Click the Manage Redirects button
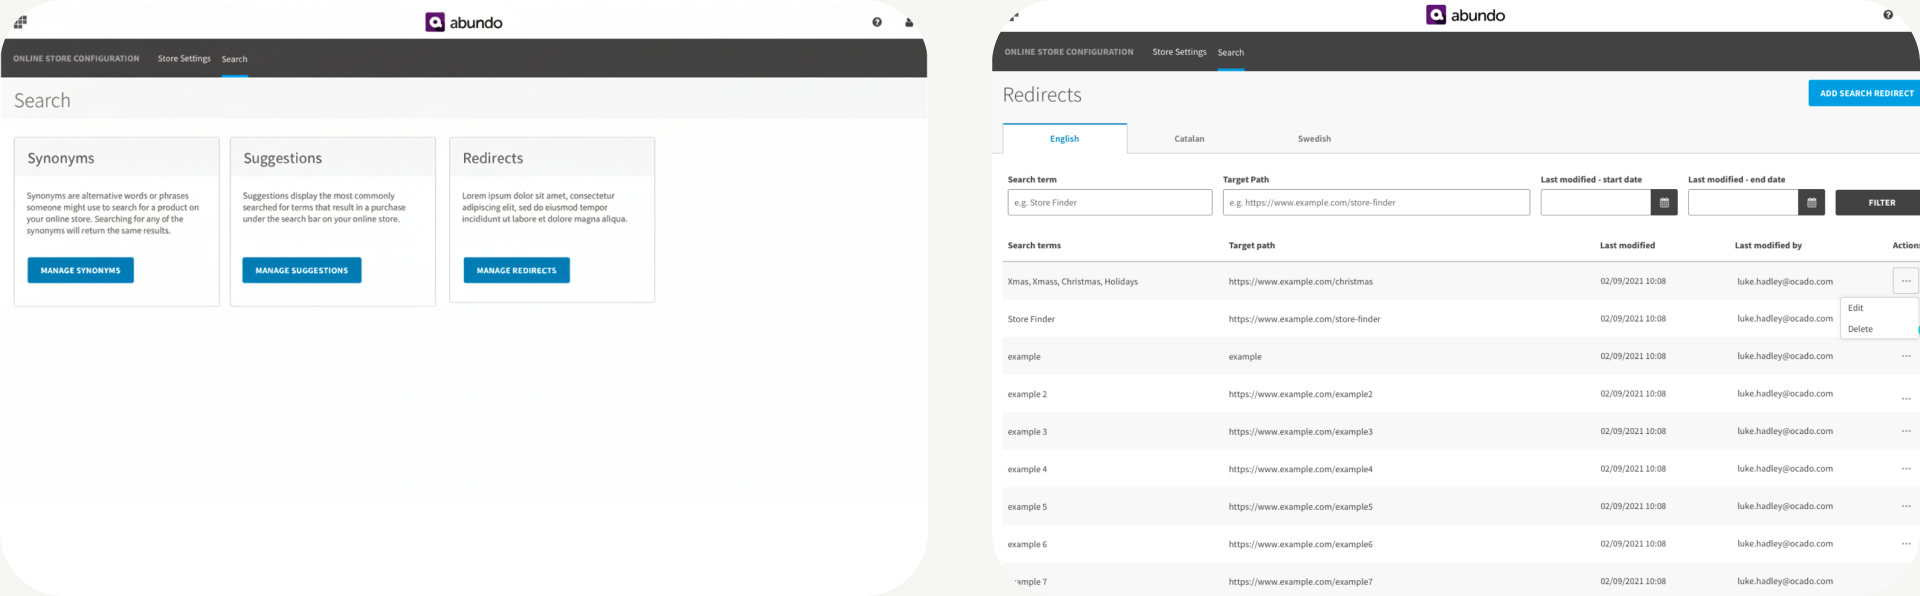 tap(516, 270)
